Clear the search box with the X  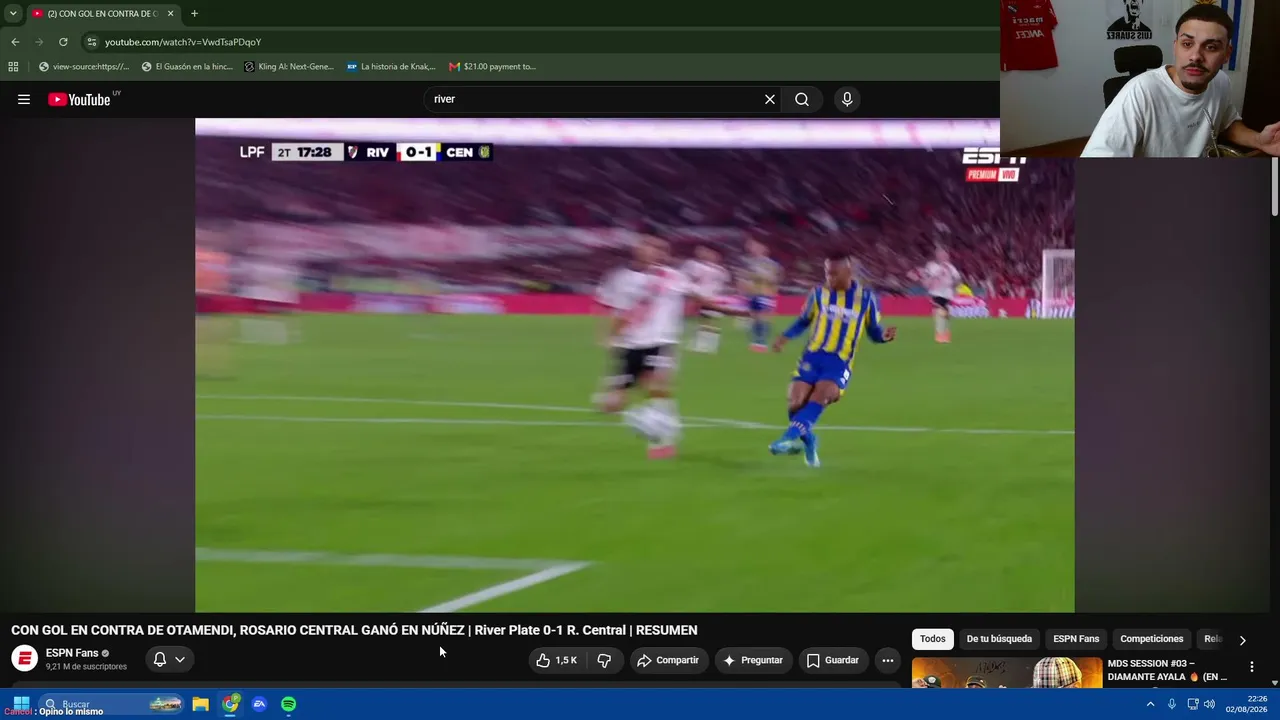tap(770, 99)
